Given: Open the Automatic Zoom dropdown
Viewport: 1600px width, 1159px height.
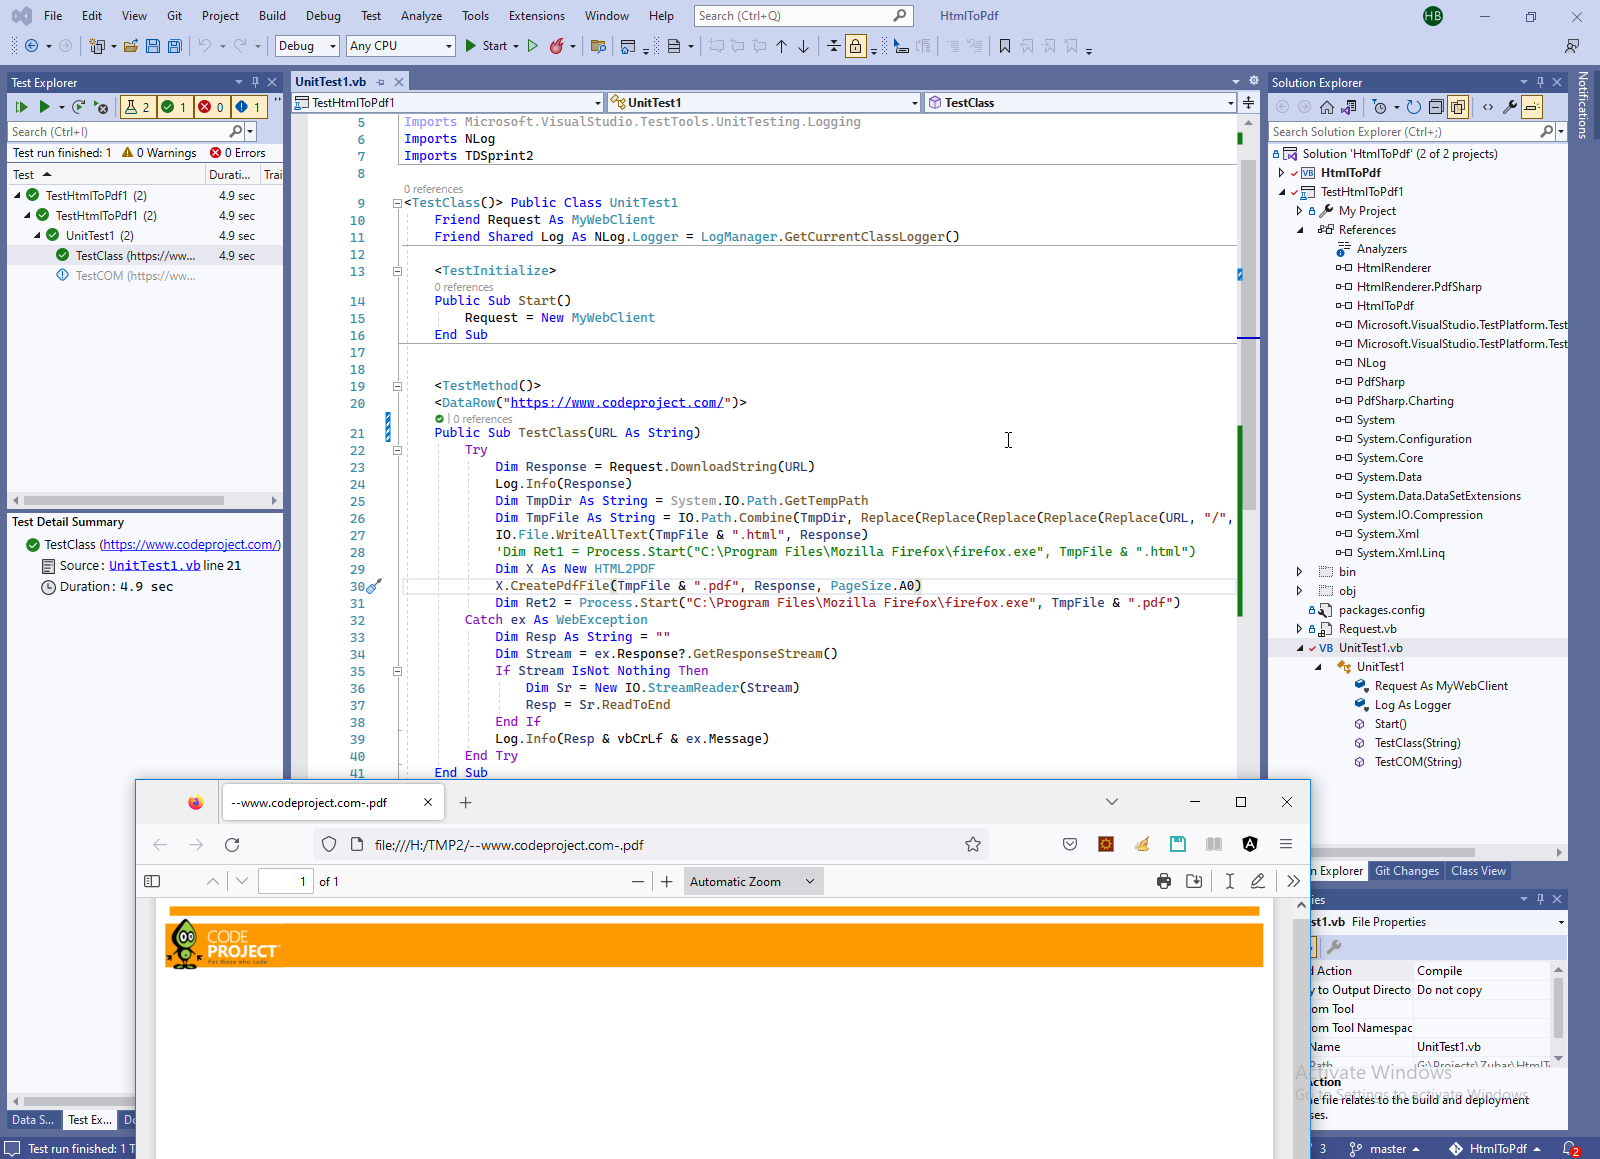Looking at the screenshot, I should pyautogui.click(x=752, y=882).
